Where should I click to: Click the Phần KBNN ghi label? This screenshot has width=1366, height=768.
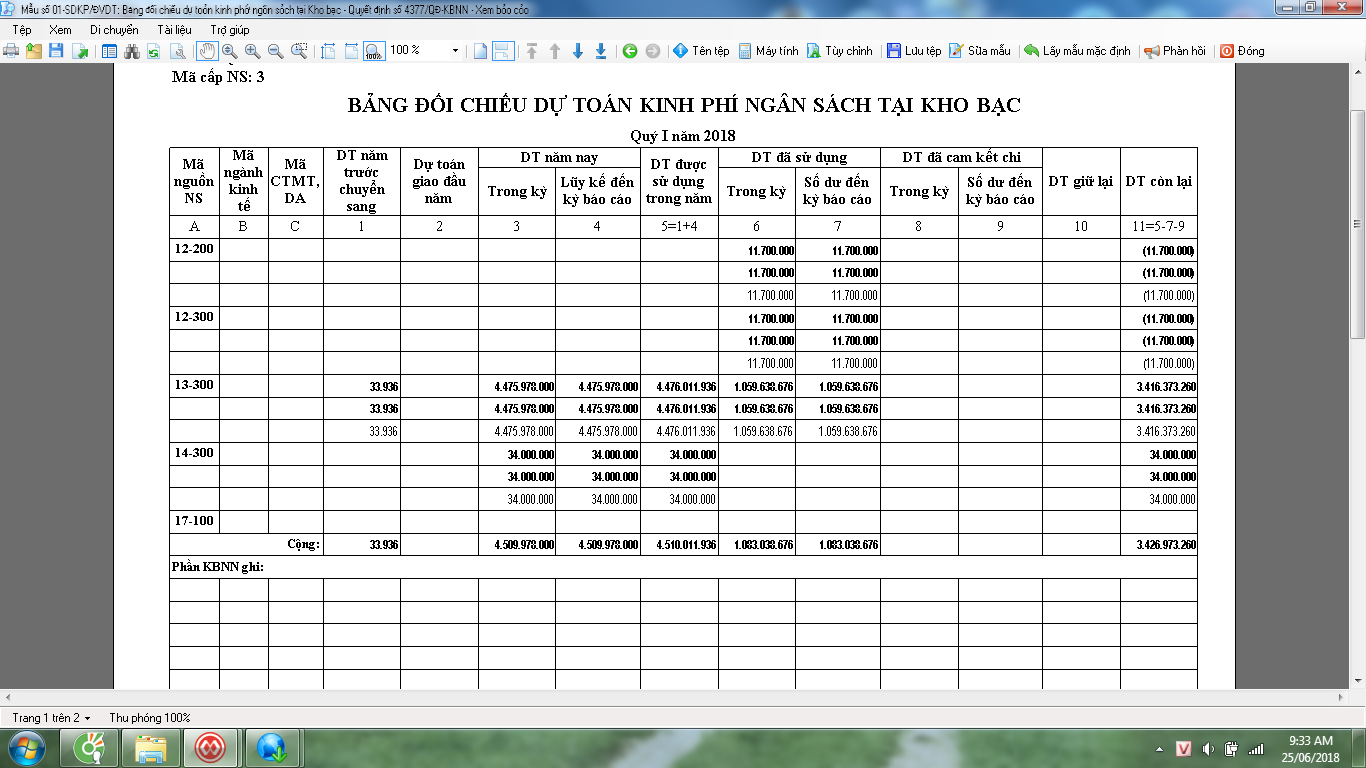click(217, 567)
